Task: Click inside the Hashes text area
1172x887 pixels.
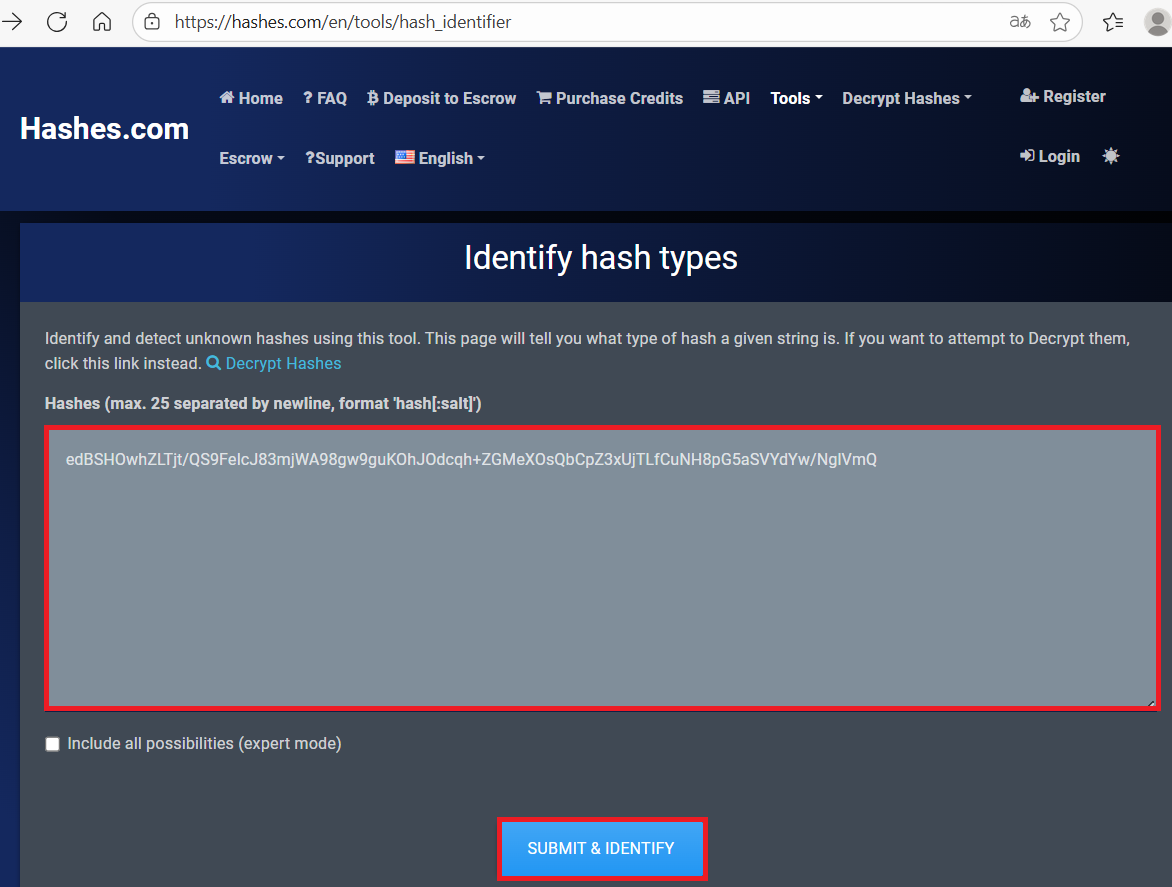Action: point(601,580)
